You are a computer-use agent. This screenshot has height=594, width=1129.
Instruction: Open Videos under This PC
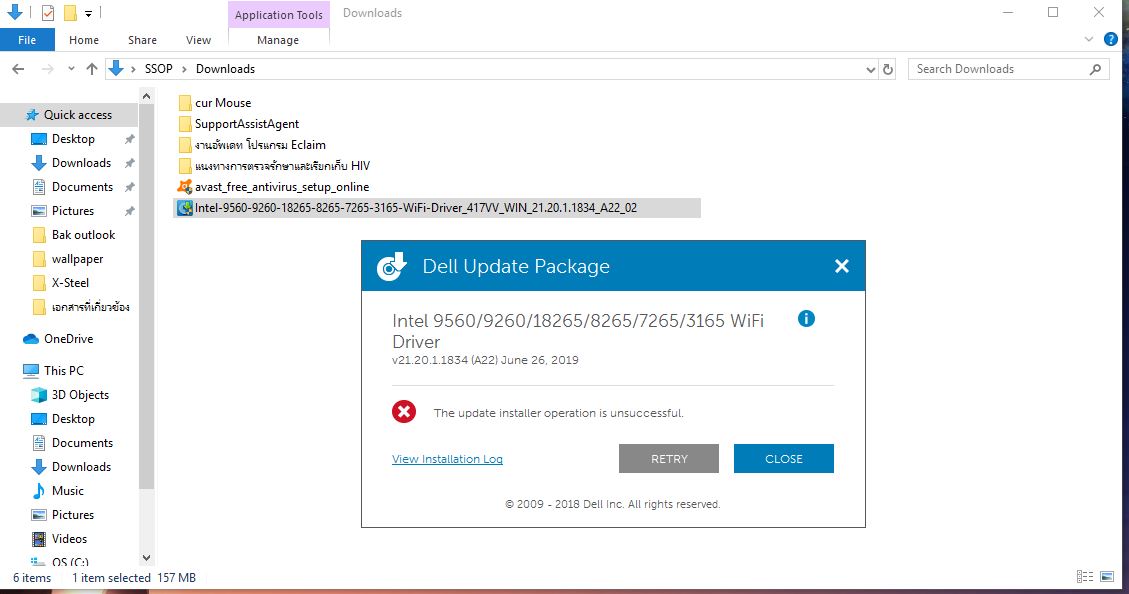[69, 539]
